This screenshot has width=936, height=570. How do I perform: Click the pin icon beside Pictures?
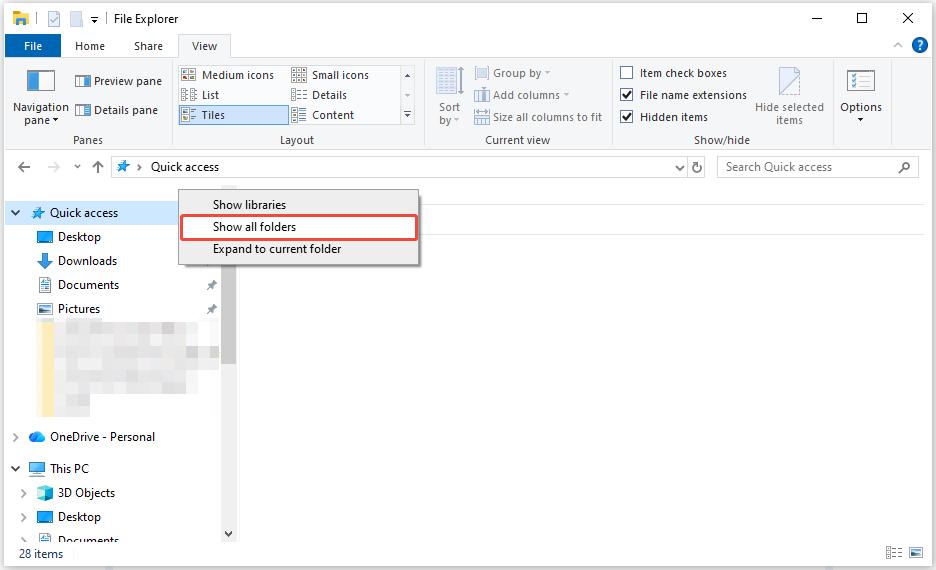(211, 309)
